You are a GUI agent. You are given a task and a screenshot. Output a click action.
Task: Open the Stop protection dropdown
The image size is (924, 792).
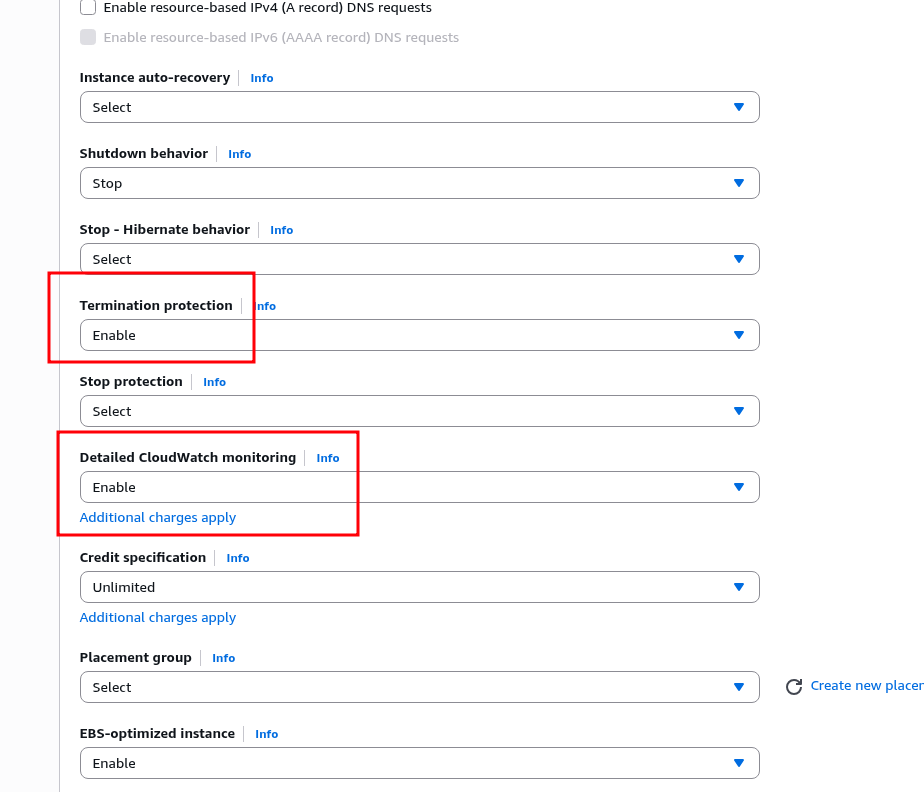point(419,411)
